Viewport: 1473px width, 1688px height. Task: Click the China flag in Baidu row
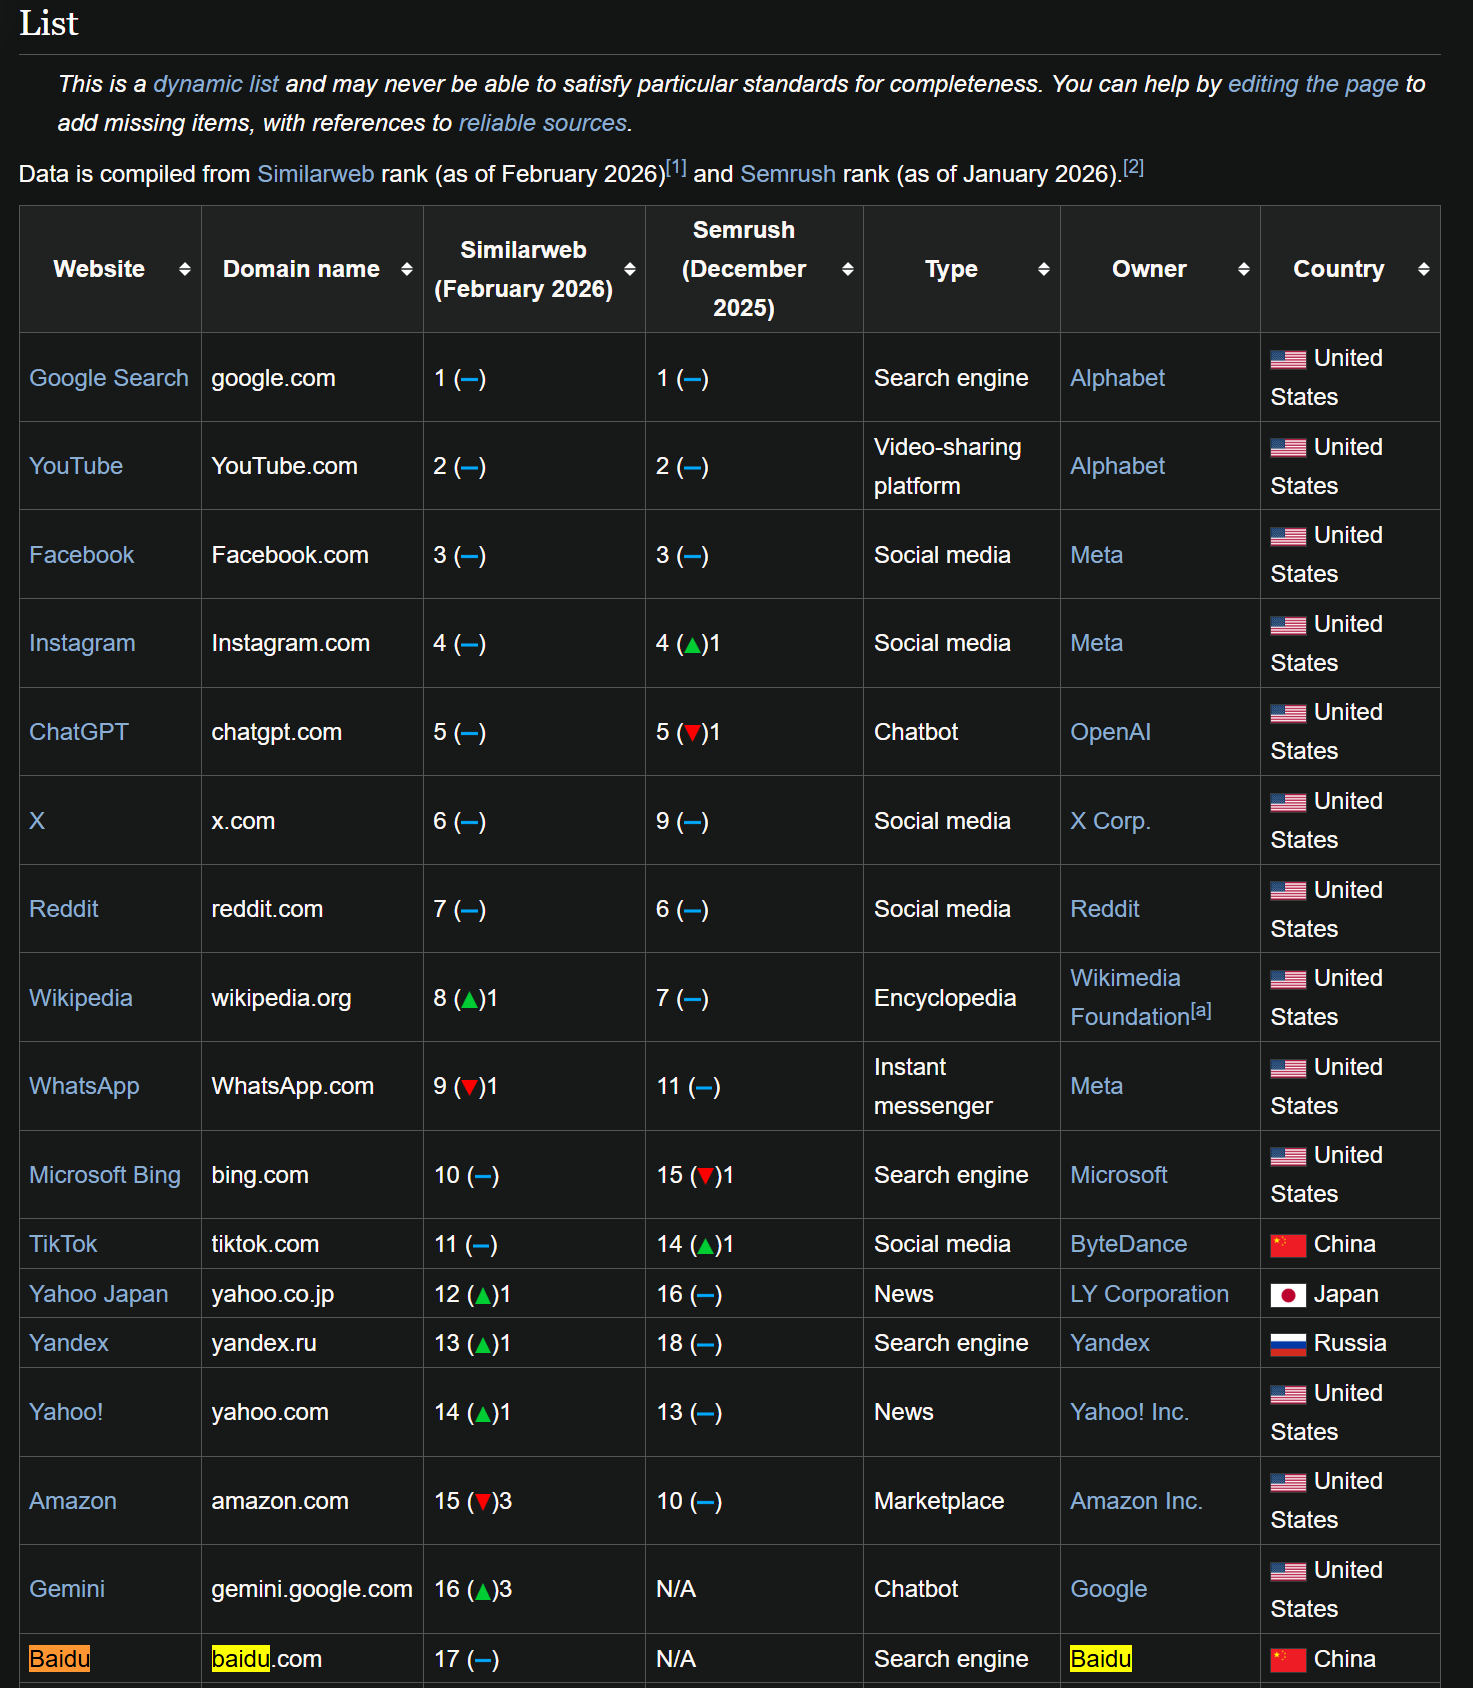coord(1288,1661)
